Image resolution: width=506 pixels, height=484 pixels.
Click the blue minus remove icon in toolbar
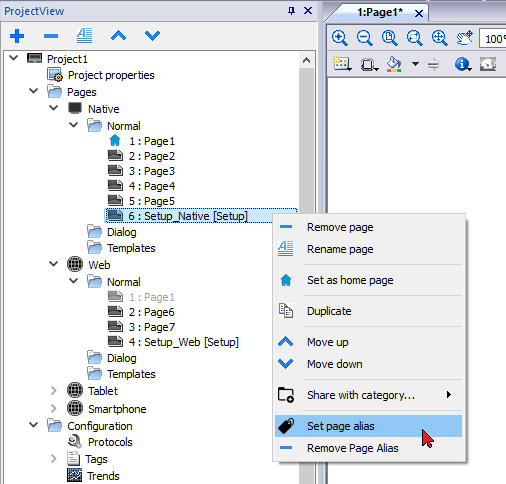(51, 36)
